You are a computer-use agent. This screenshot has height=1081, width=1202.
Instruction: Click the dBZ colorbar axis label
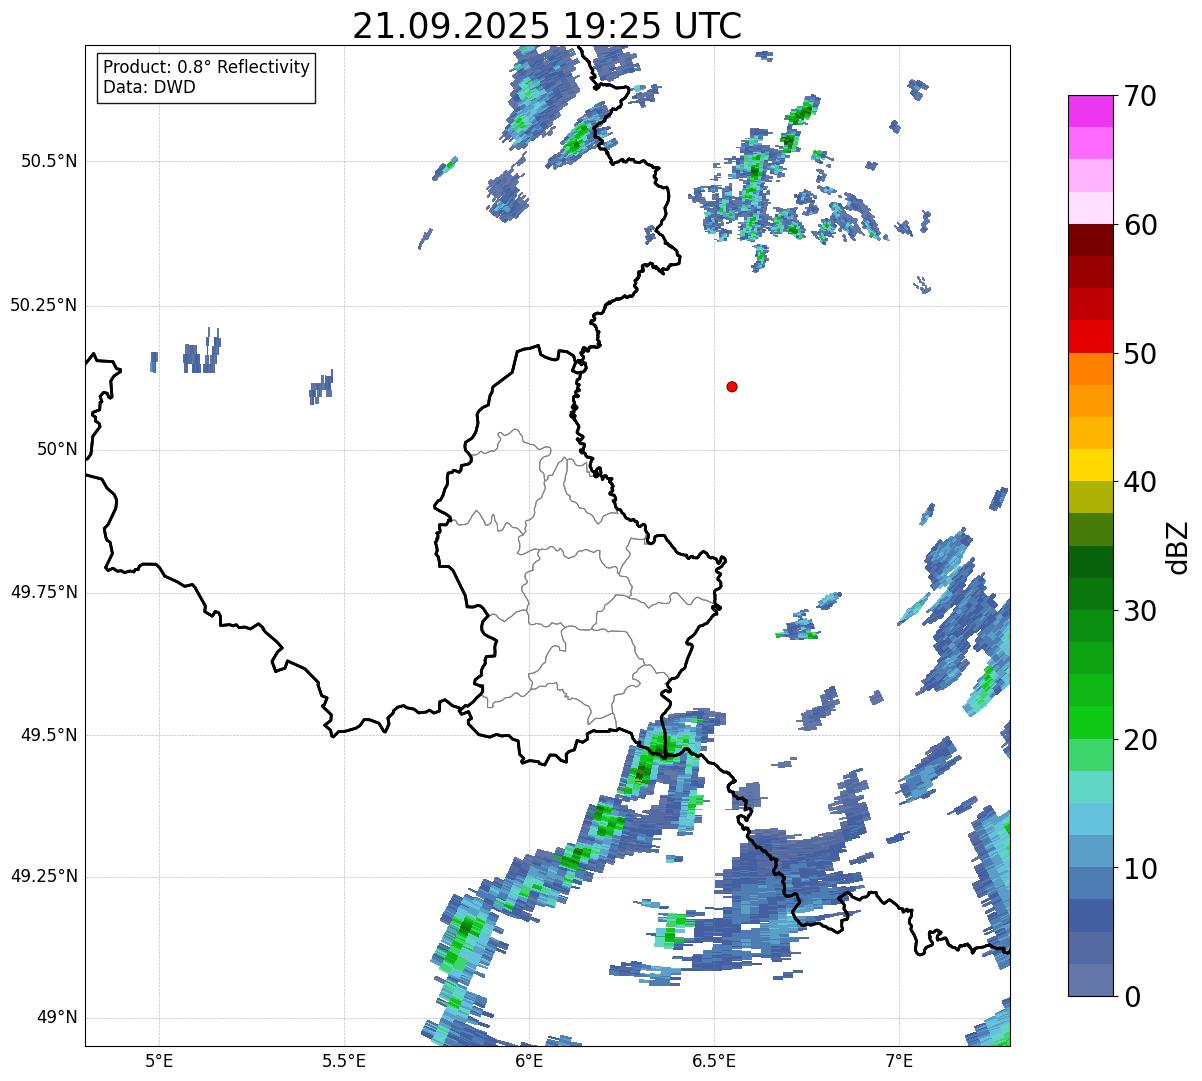click(1178, 546)
